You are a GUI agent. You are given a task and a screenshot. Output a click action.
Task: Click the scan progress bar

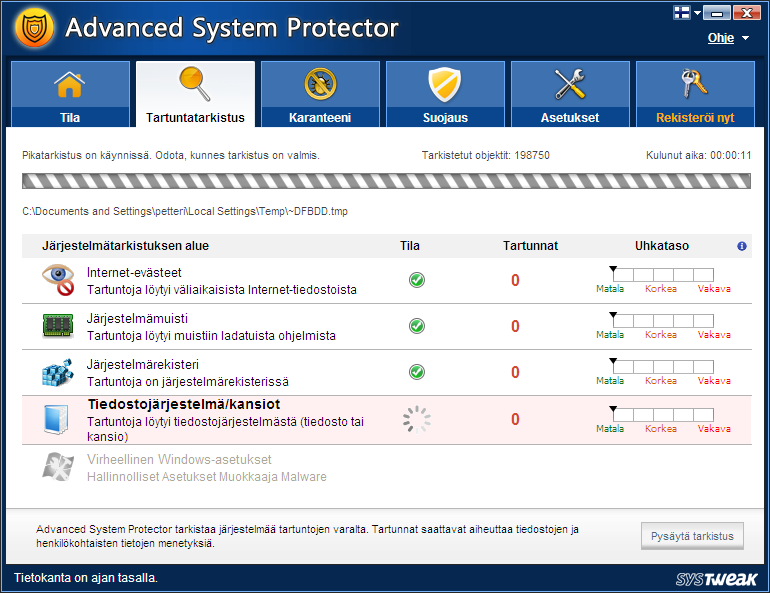pyautogui.click(x=386, y=181)
